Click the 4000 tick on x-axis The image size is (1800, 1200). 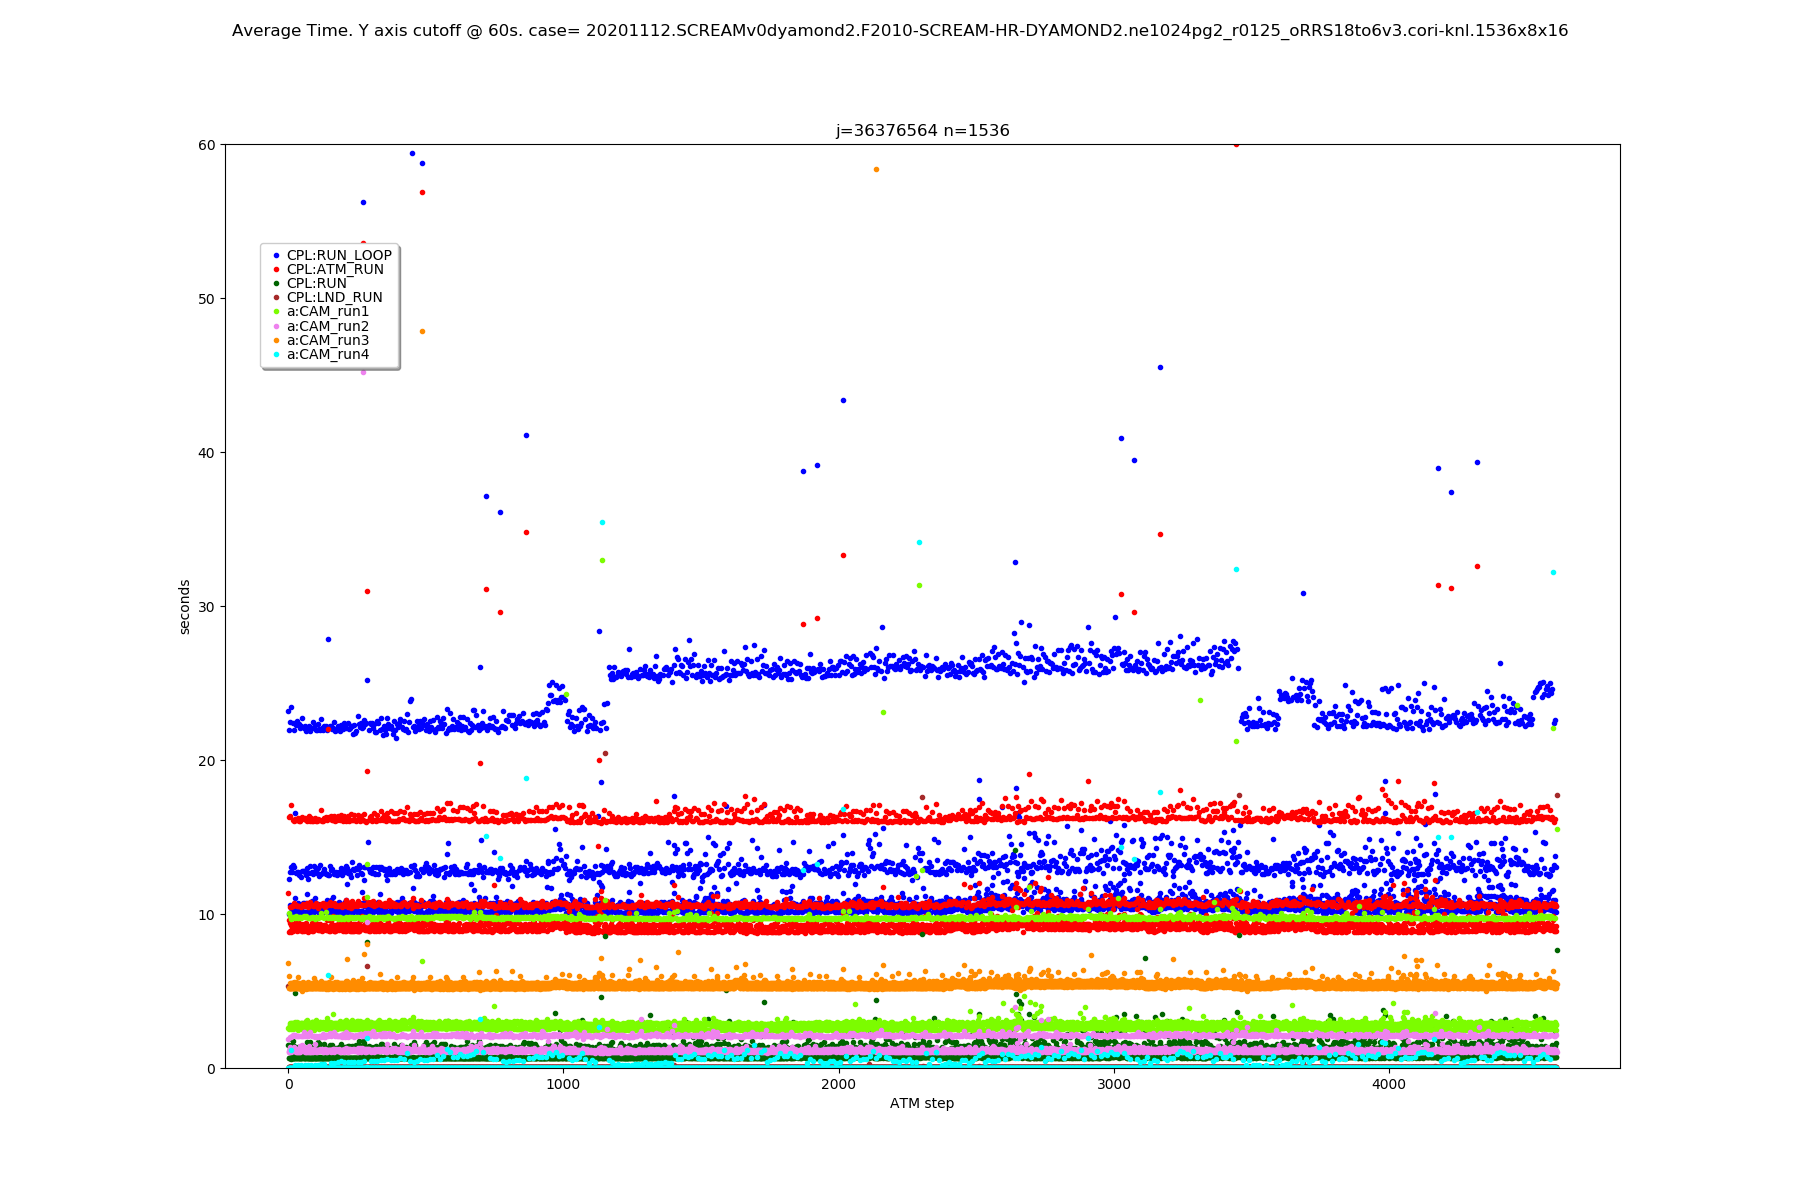(1388, 1084)
